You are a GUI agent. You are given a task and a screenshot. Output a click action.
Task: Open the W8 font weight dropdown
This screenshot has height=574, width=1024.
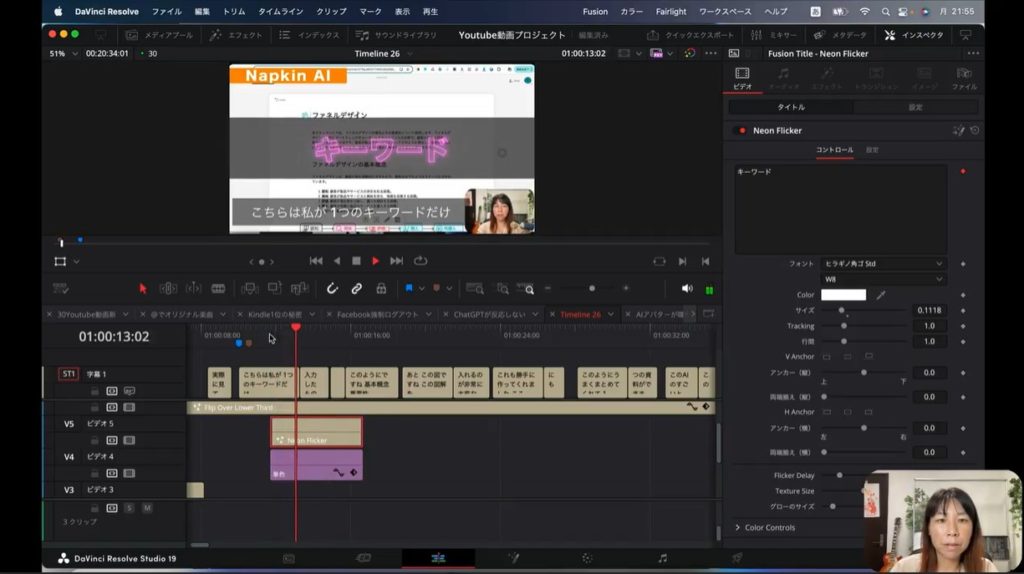[x=883, y=279]
